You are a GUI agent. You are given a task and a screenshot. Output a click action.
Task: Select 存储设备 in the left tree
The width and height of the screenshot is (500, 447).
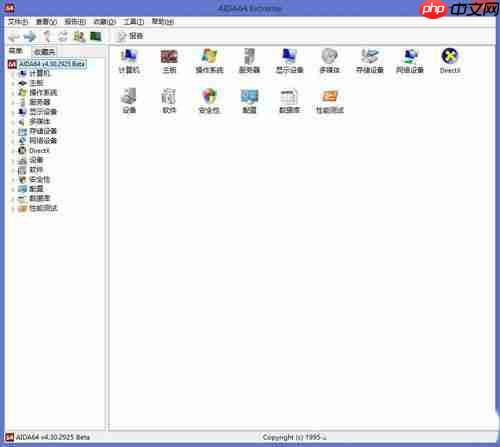43,131
